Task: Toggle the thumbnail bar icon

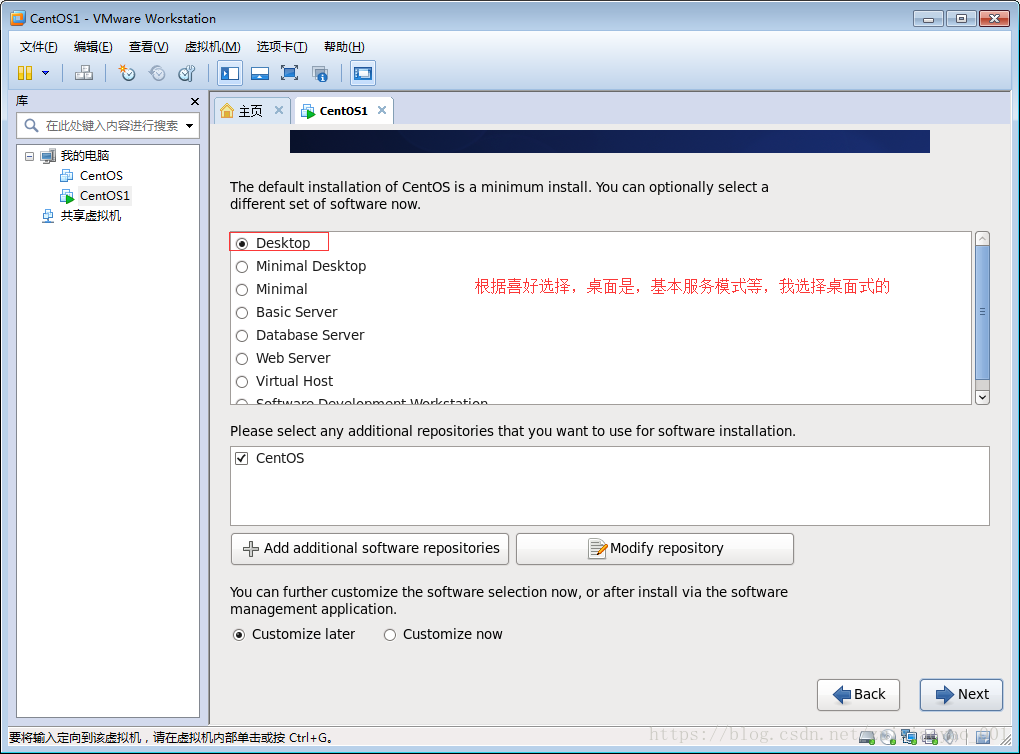Action: [260, 73]
